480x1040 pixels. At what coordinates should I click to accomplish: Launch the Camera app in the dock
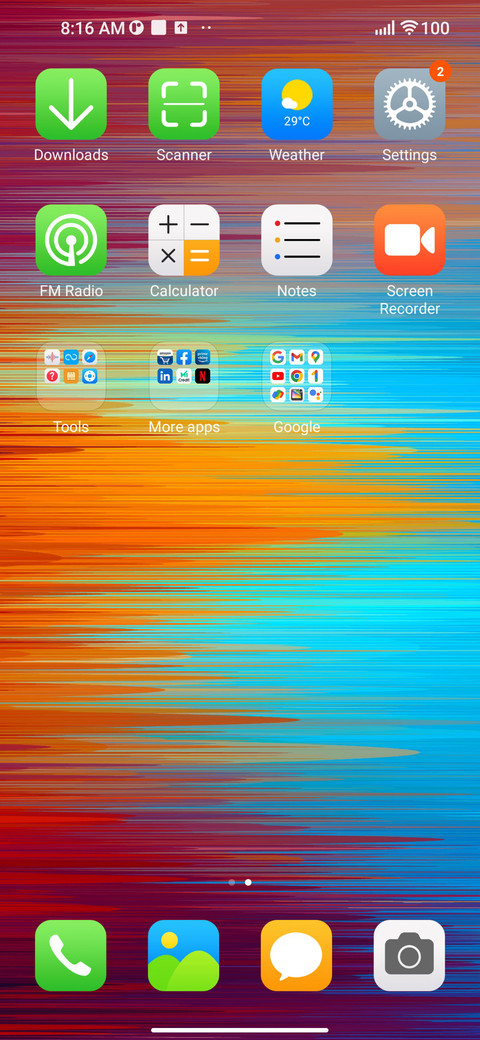(x=409, y=956)
